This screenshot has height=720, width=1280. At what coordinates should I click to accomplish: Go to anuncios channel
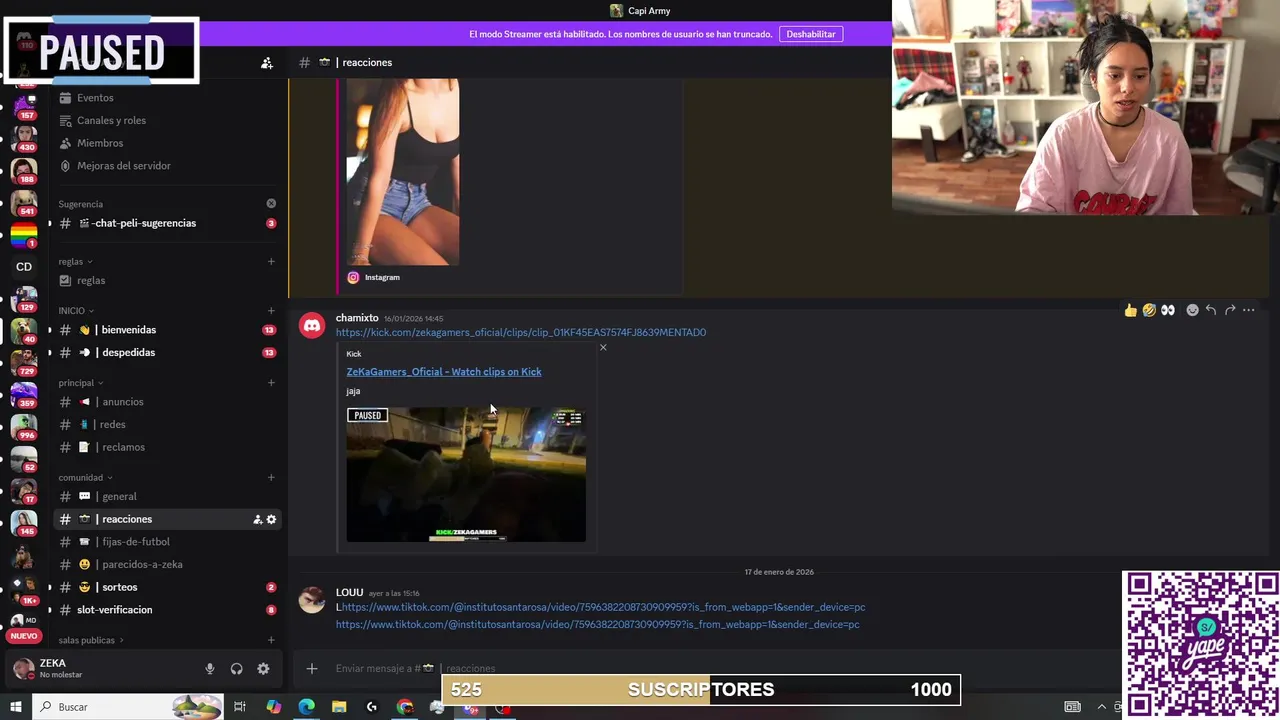point(166,402)
